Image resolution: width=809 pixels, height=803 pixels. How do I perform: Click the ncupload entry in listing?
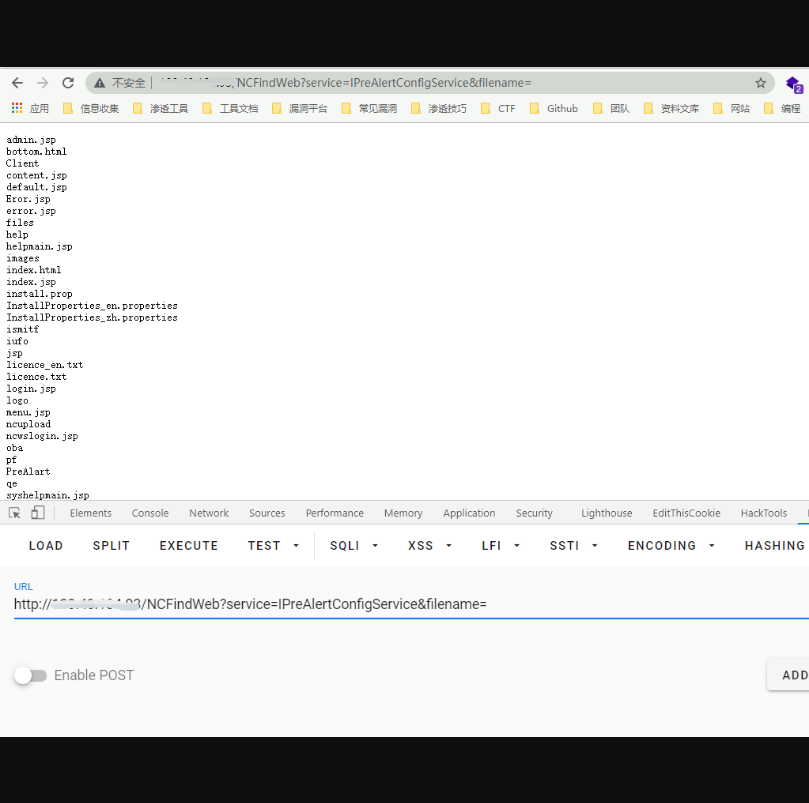point(28,424)
